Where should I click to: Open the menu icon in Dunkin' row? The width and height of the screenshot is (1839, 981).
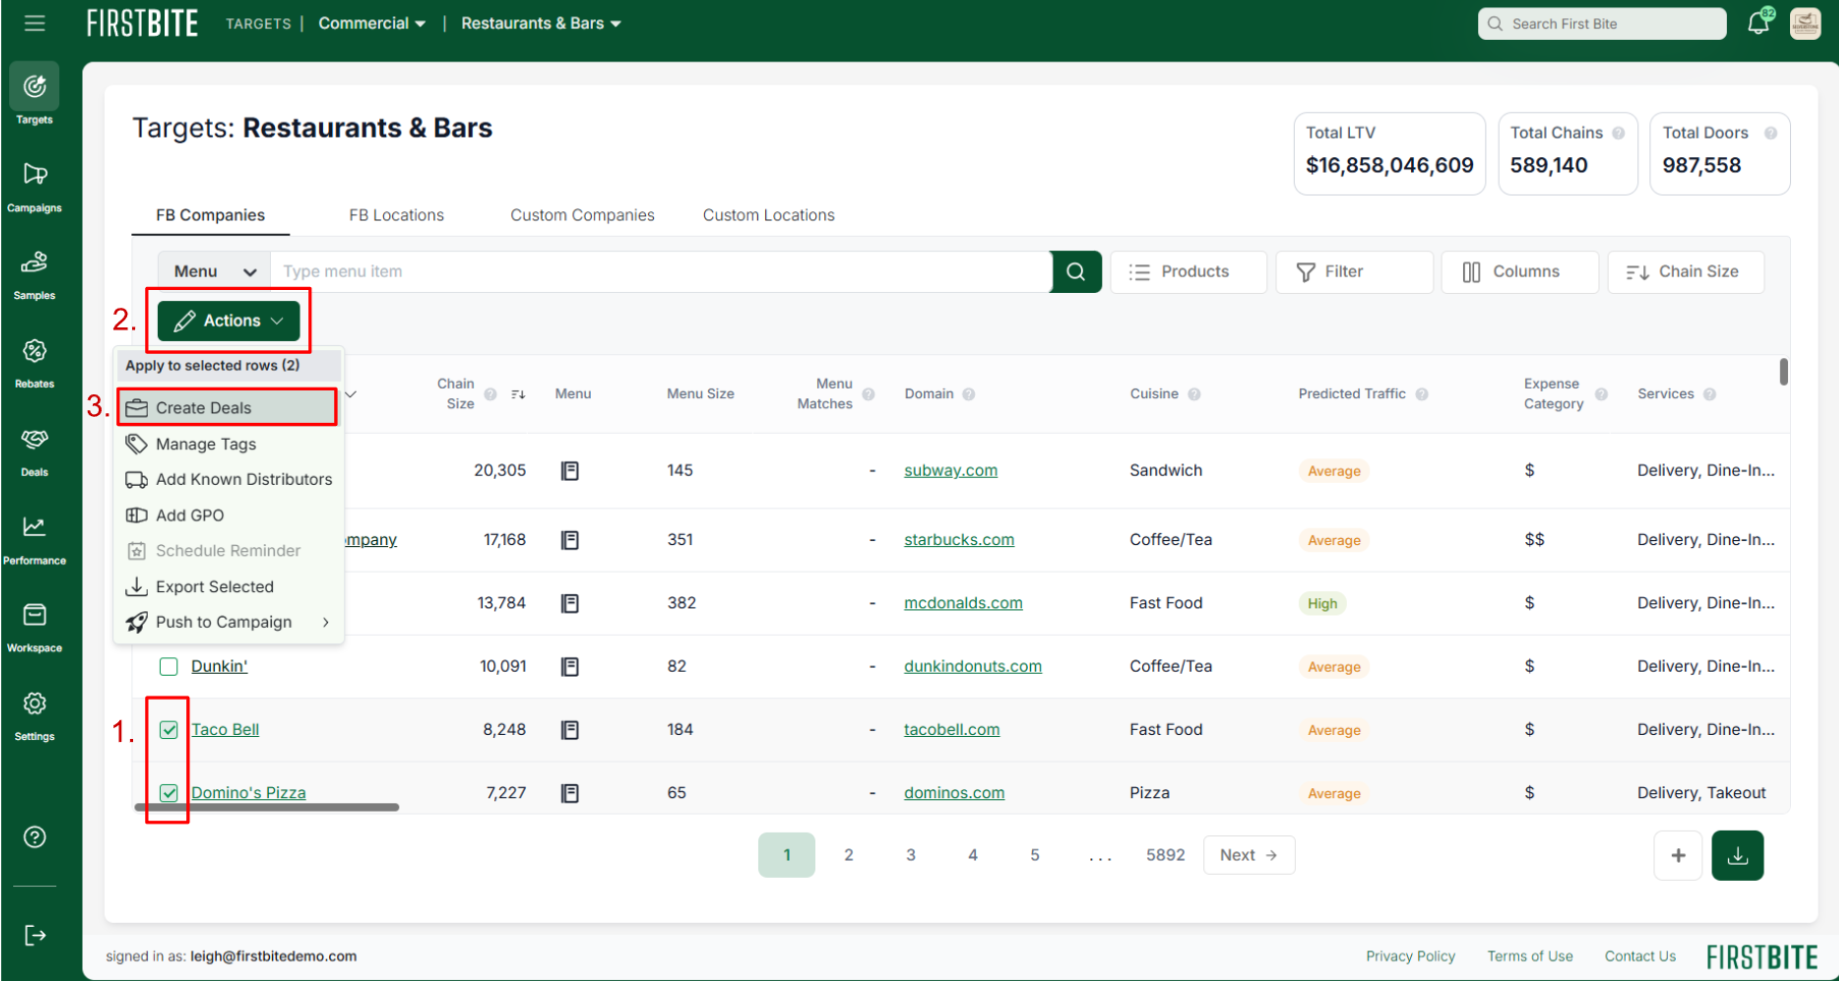coord(570,667)
